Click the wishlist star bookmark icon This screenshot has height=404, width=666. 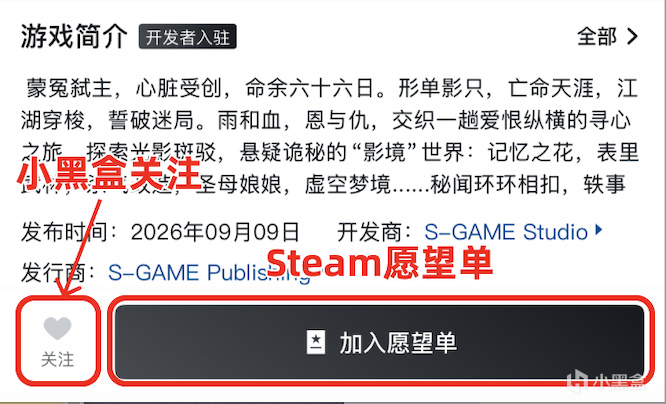click(x=316, y=342)
